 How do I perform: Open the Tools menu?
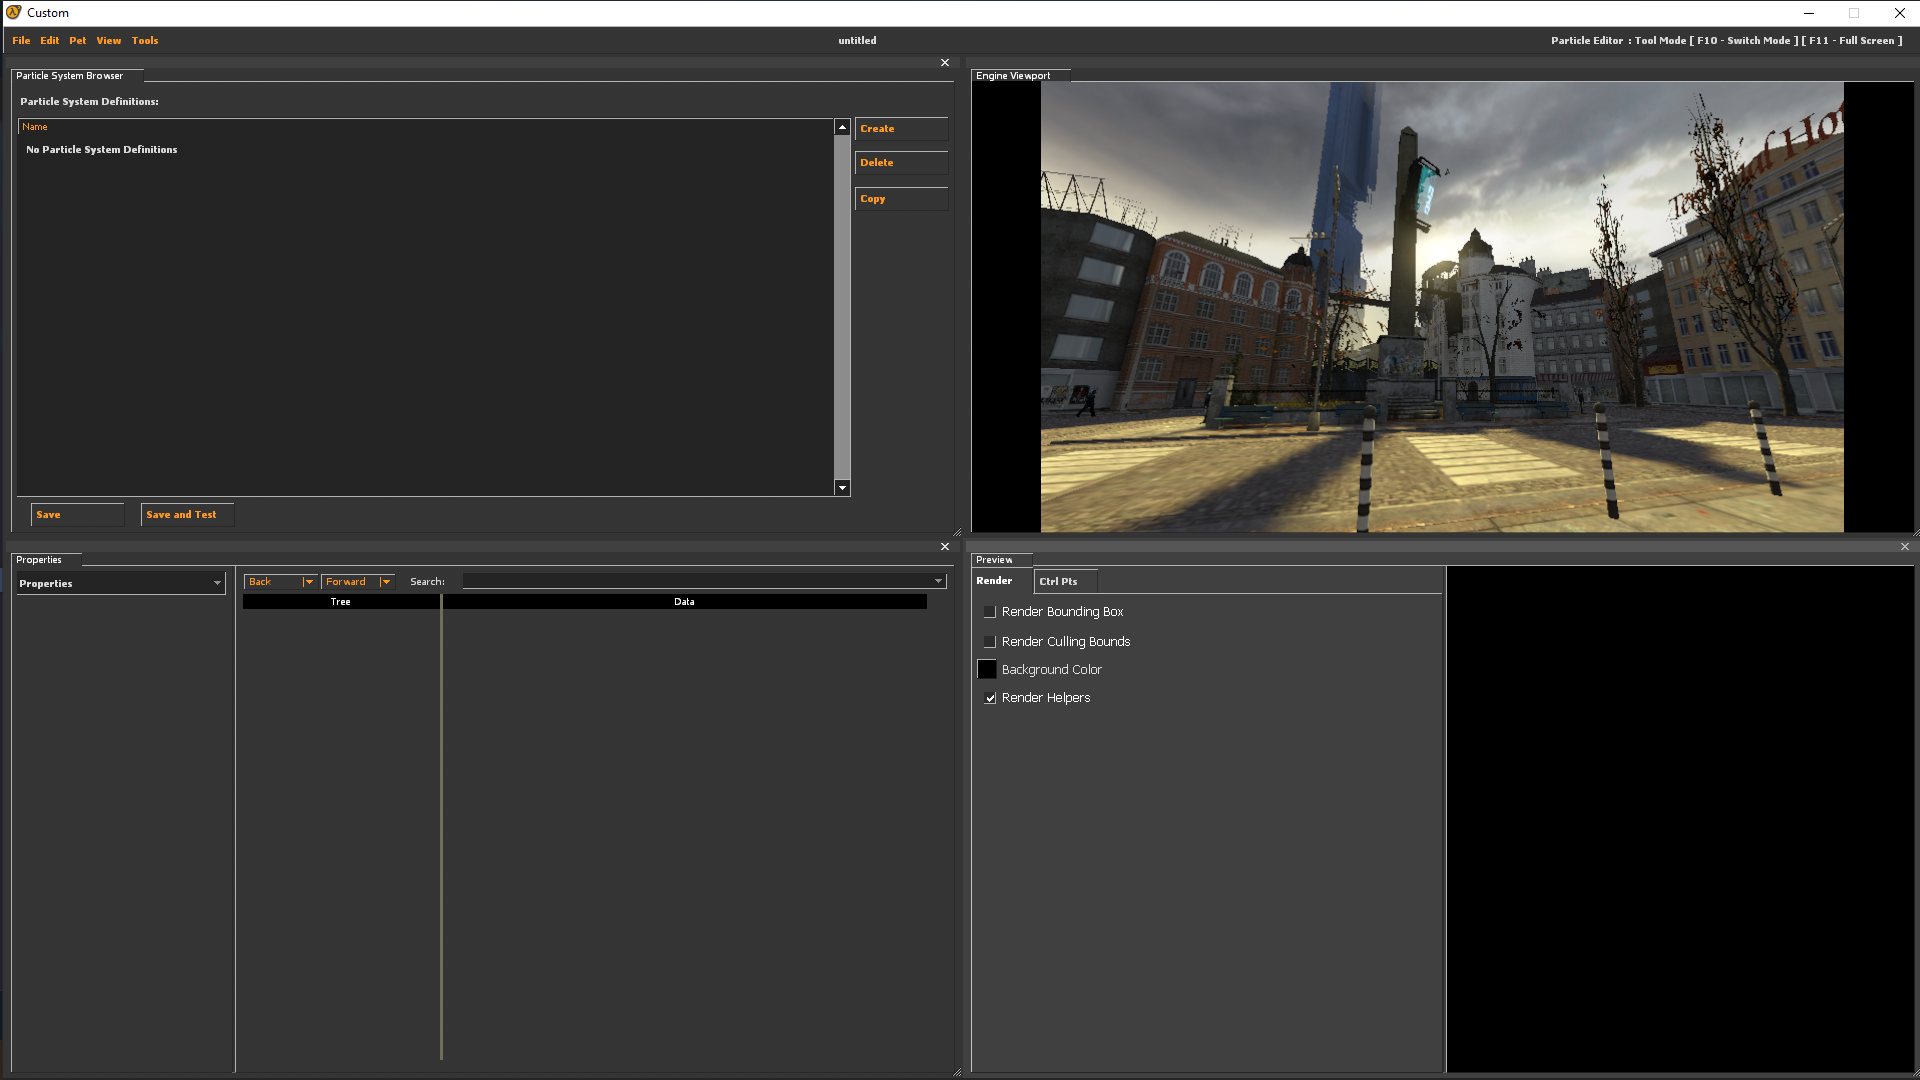coord(145,41)
